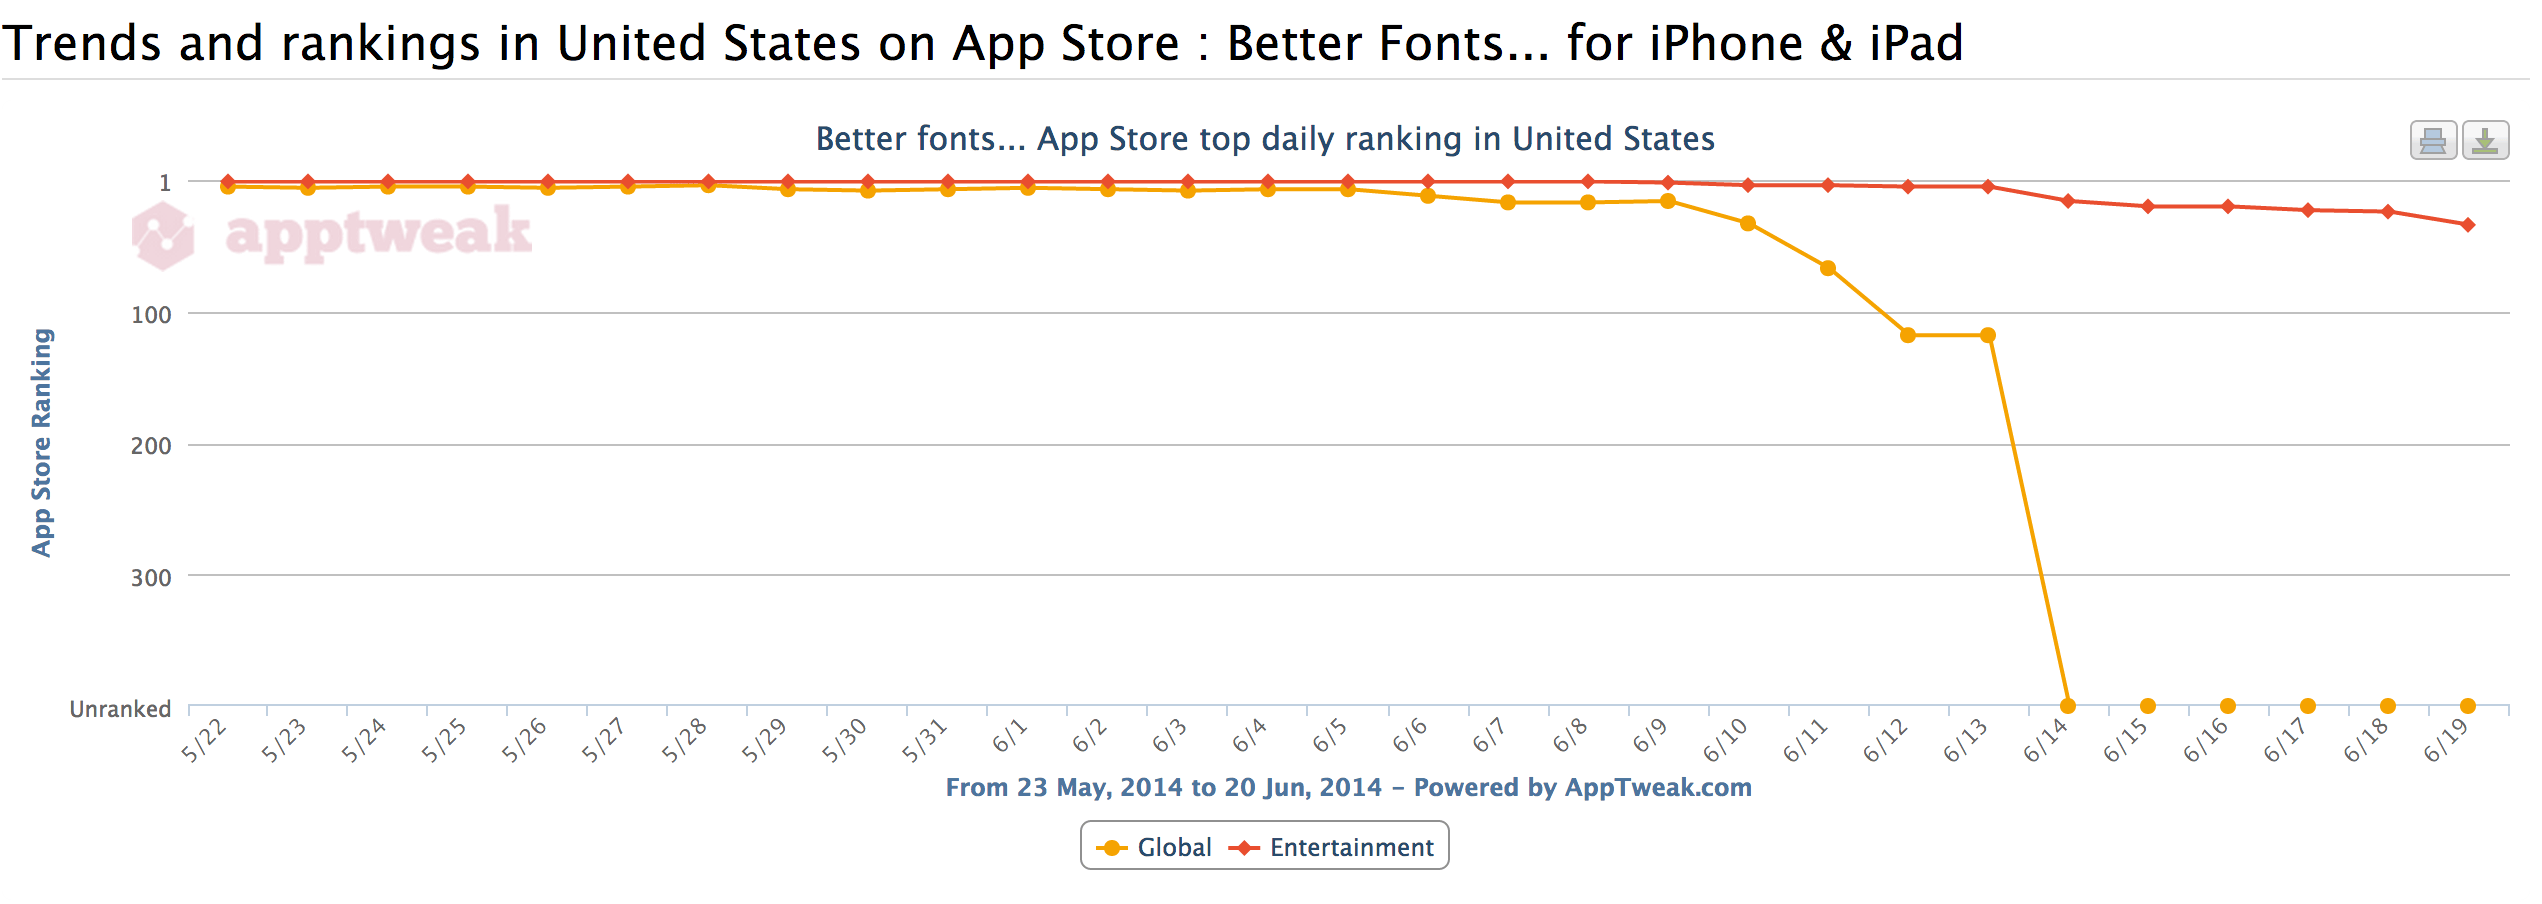Click the chart title text
Screen dimensions: 2542x904
tap(1264, 139)
